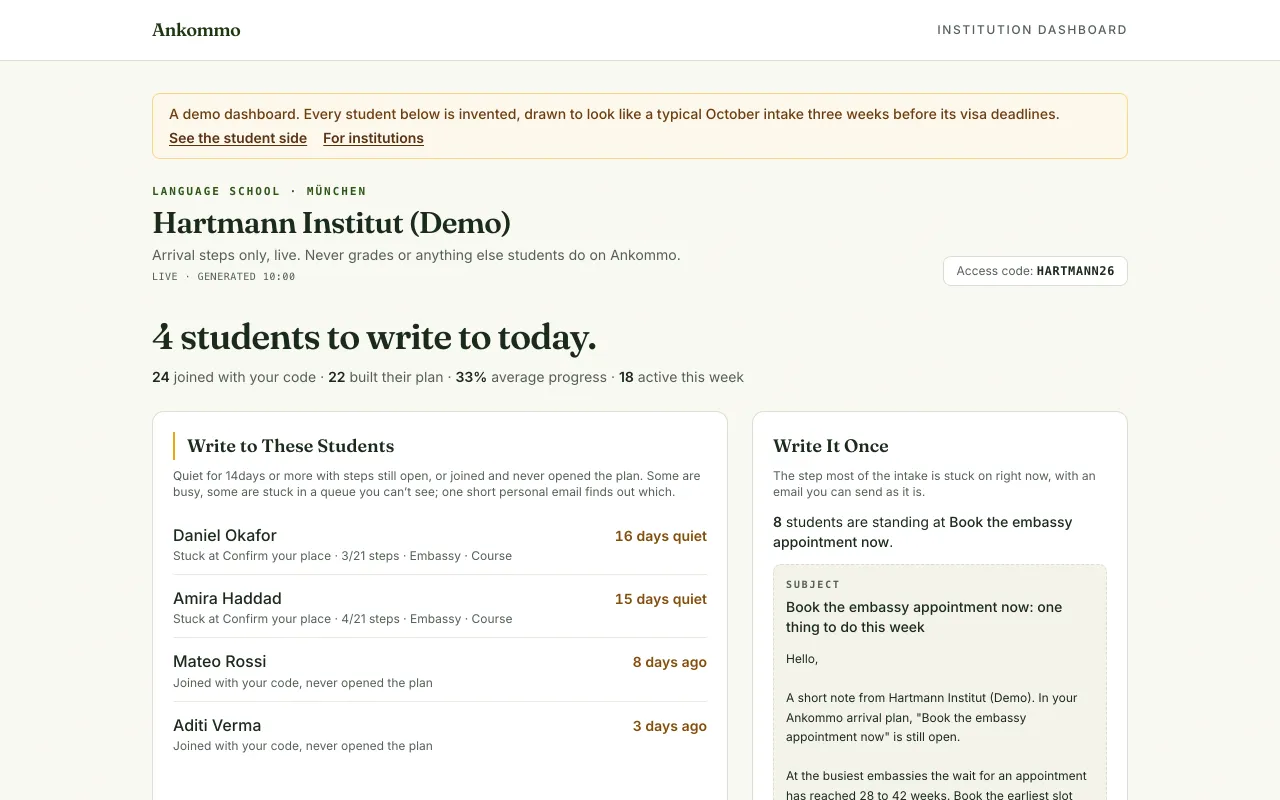The image size is (1280, 800).
Task: Open the Ankommo logo home link
Action: 196,30
